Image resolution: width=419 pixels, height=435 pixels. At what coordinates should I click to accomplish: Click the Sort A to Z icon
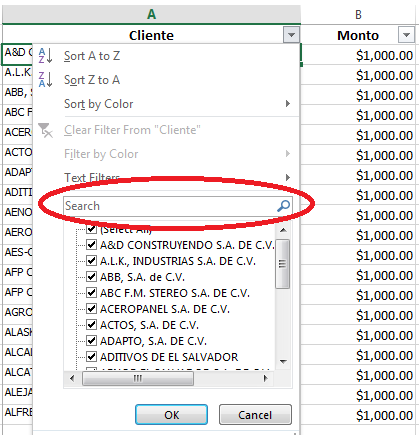tap(45, 56)
